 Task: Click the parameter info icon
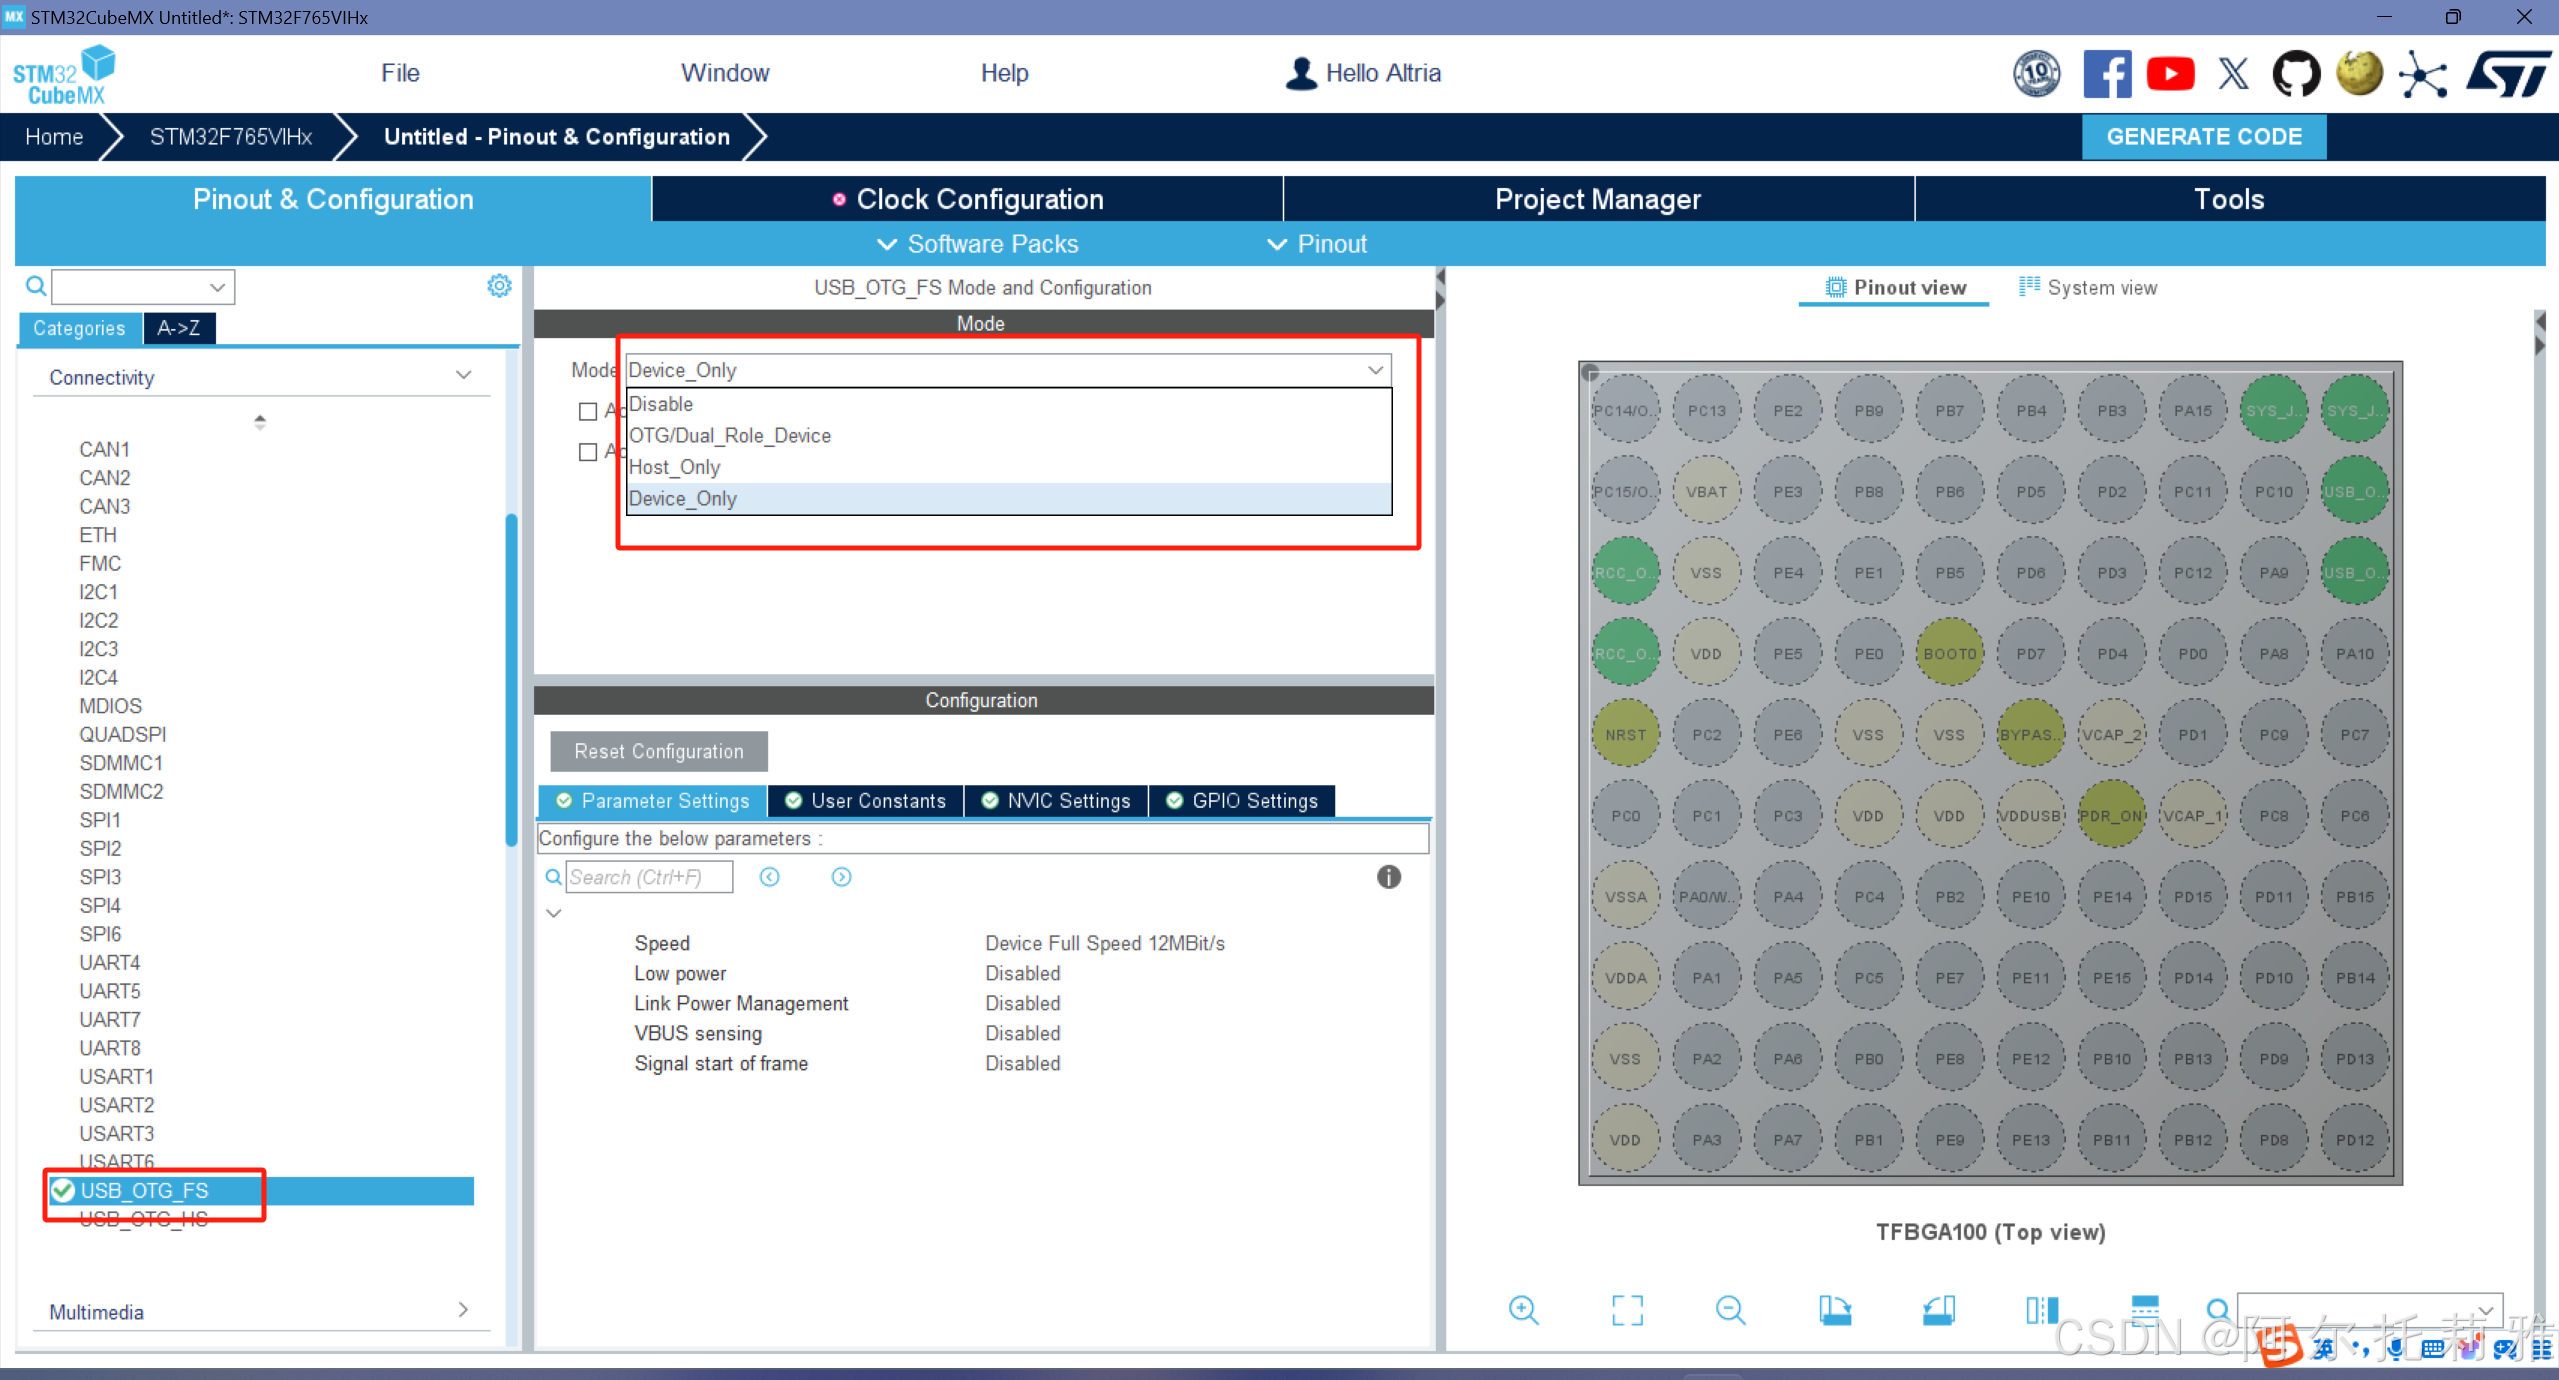1388,877
